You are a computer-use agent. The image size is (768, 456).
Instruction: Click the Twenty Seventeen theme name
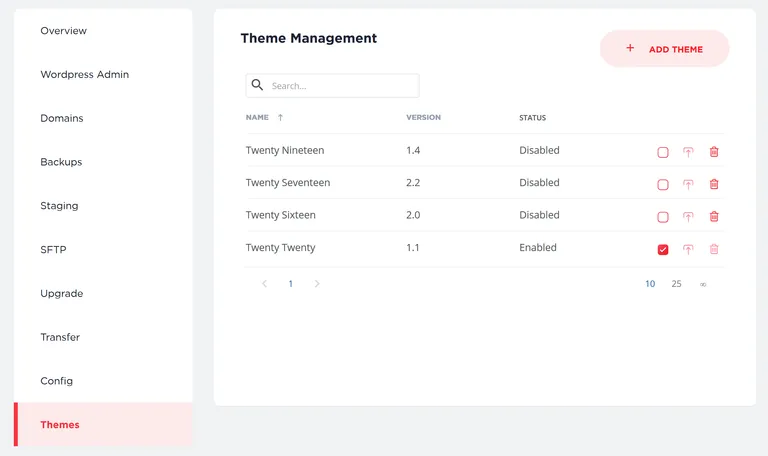pyautogui.click(x=288, y=183)
